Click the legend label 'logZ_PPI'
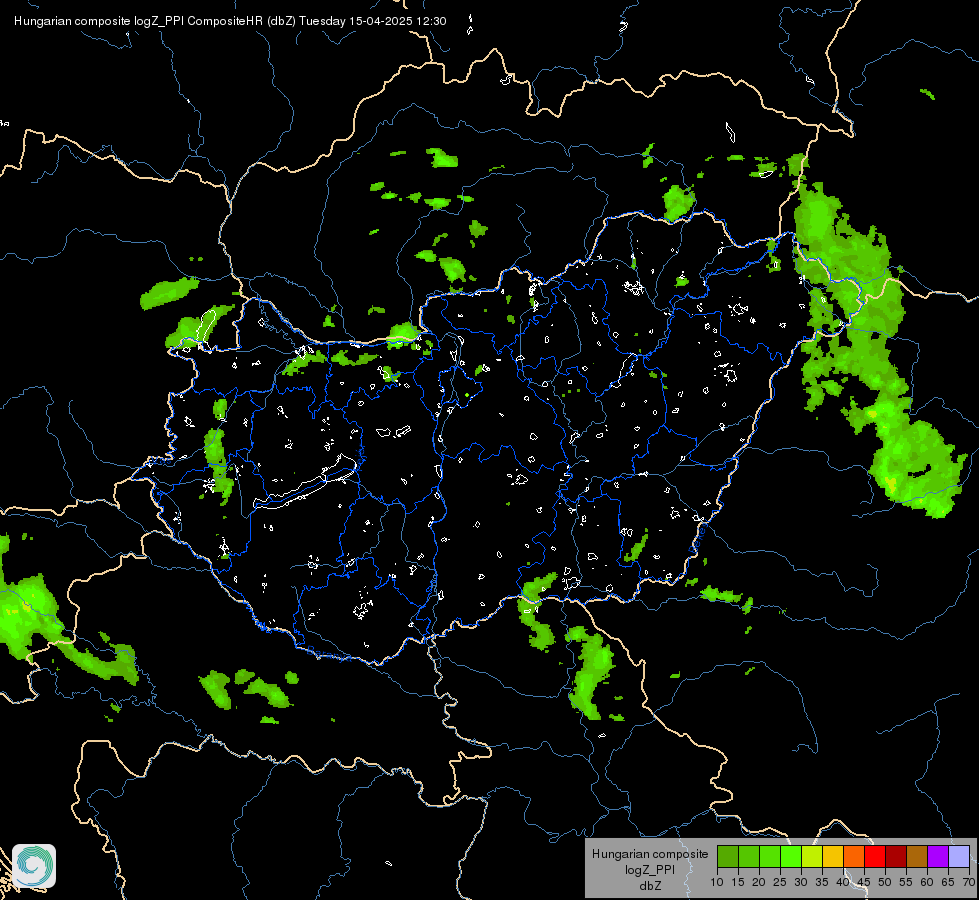This screenshot has height=900, width=979. [x=650, y=870]
